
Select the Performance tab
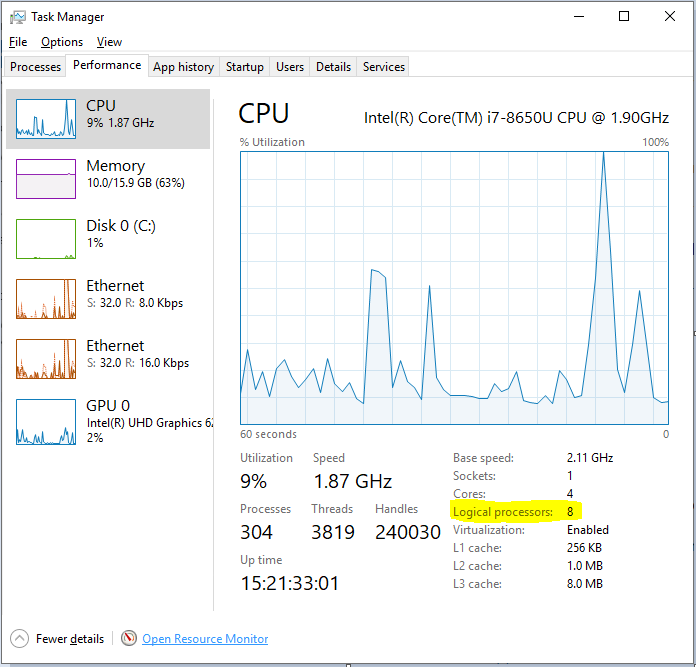[x=107, y=65]
